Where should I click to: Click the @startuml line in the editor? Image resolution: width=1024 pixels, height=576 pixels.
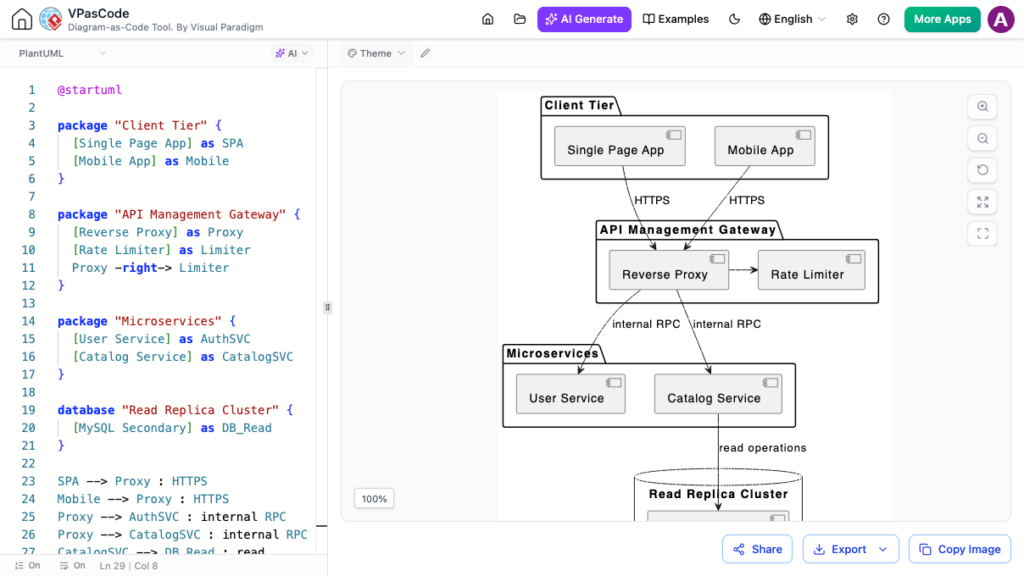pyautogui.click(x=89, y=90)
